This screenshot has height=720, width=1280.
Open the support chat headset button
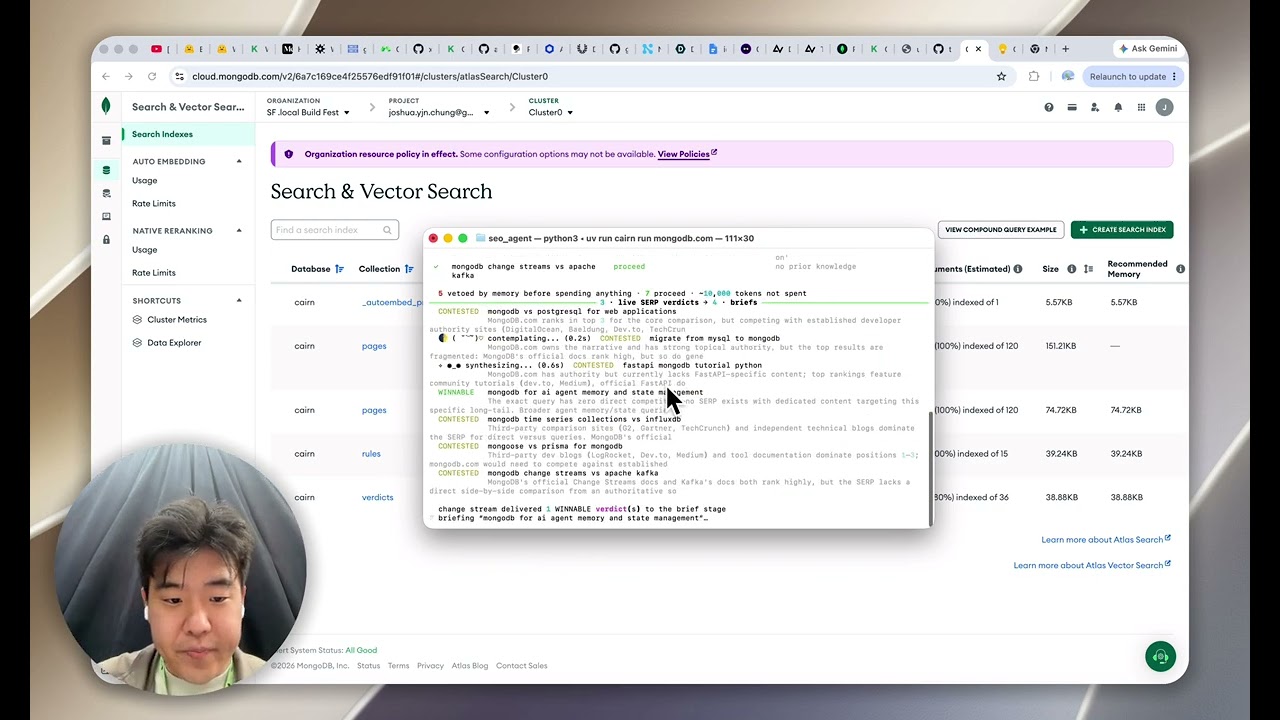[x=1160, y=656]
